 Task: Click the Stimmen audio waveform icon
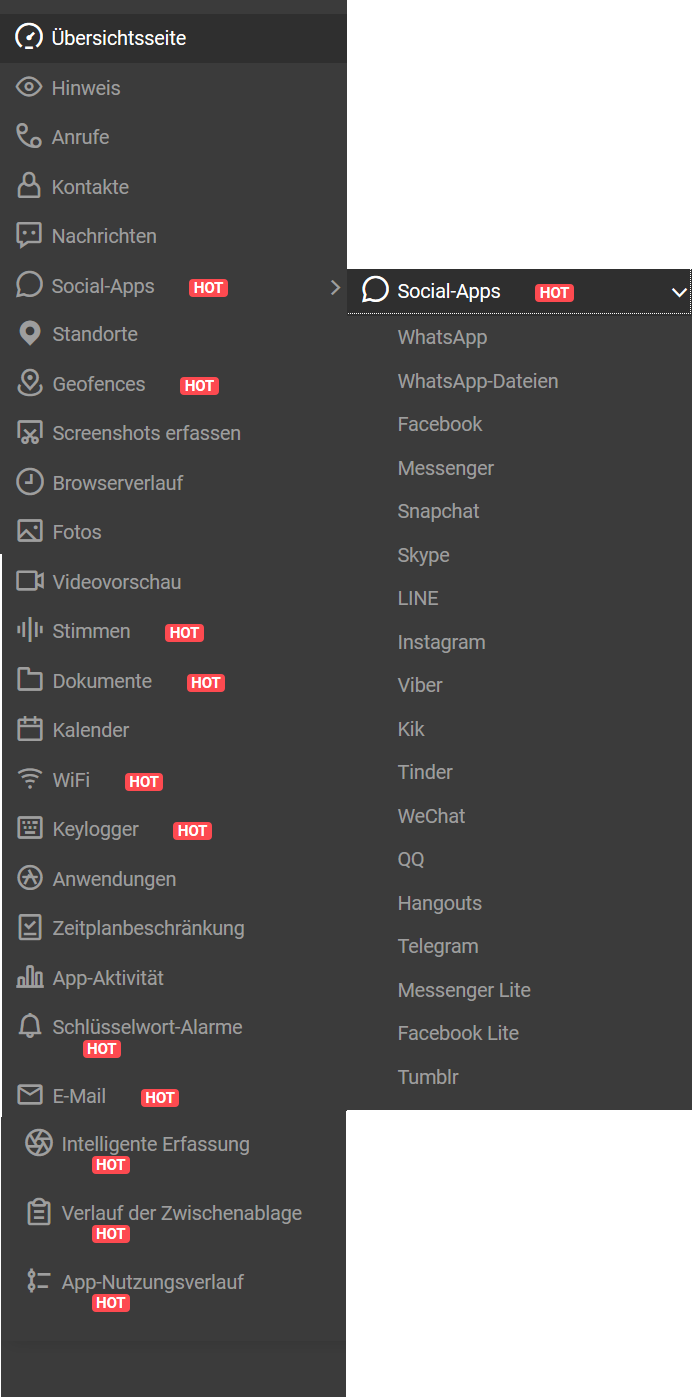[29, 631]
